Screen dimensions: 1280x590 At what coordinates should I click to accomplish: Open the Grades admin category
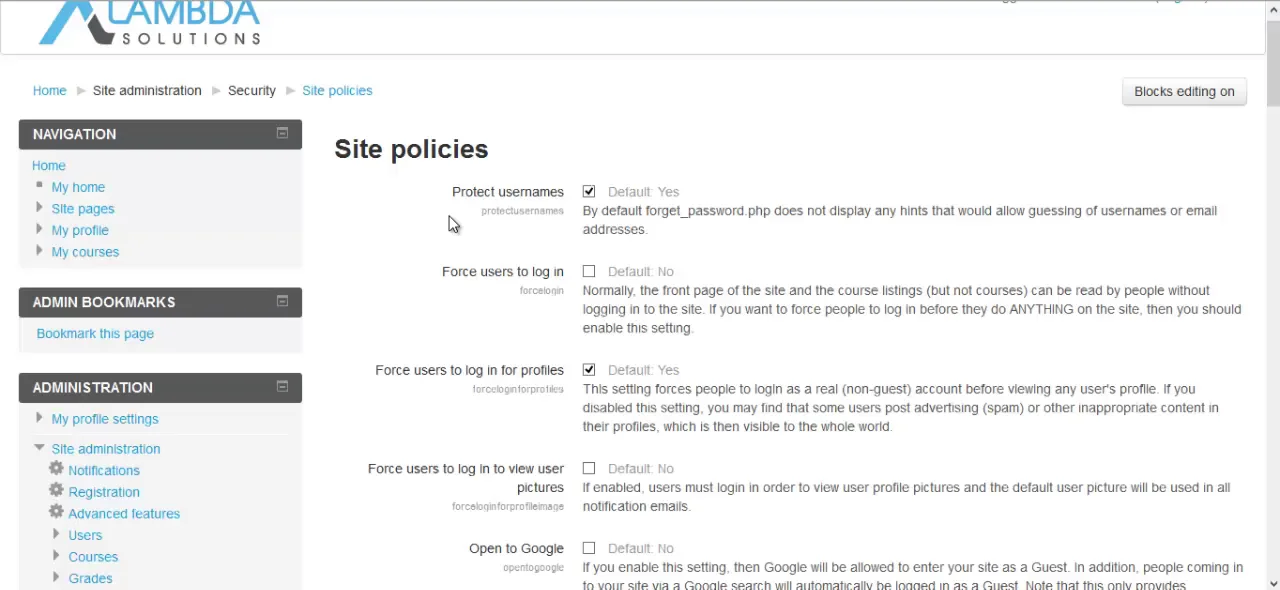click(90, 578)
